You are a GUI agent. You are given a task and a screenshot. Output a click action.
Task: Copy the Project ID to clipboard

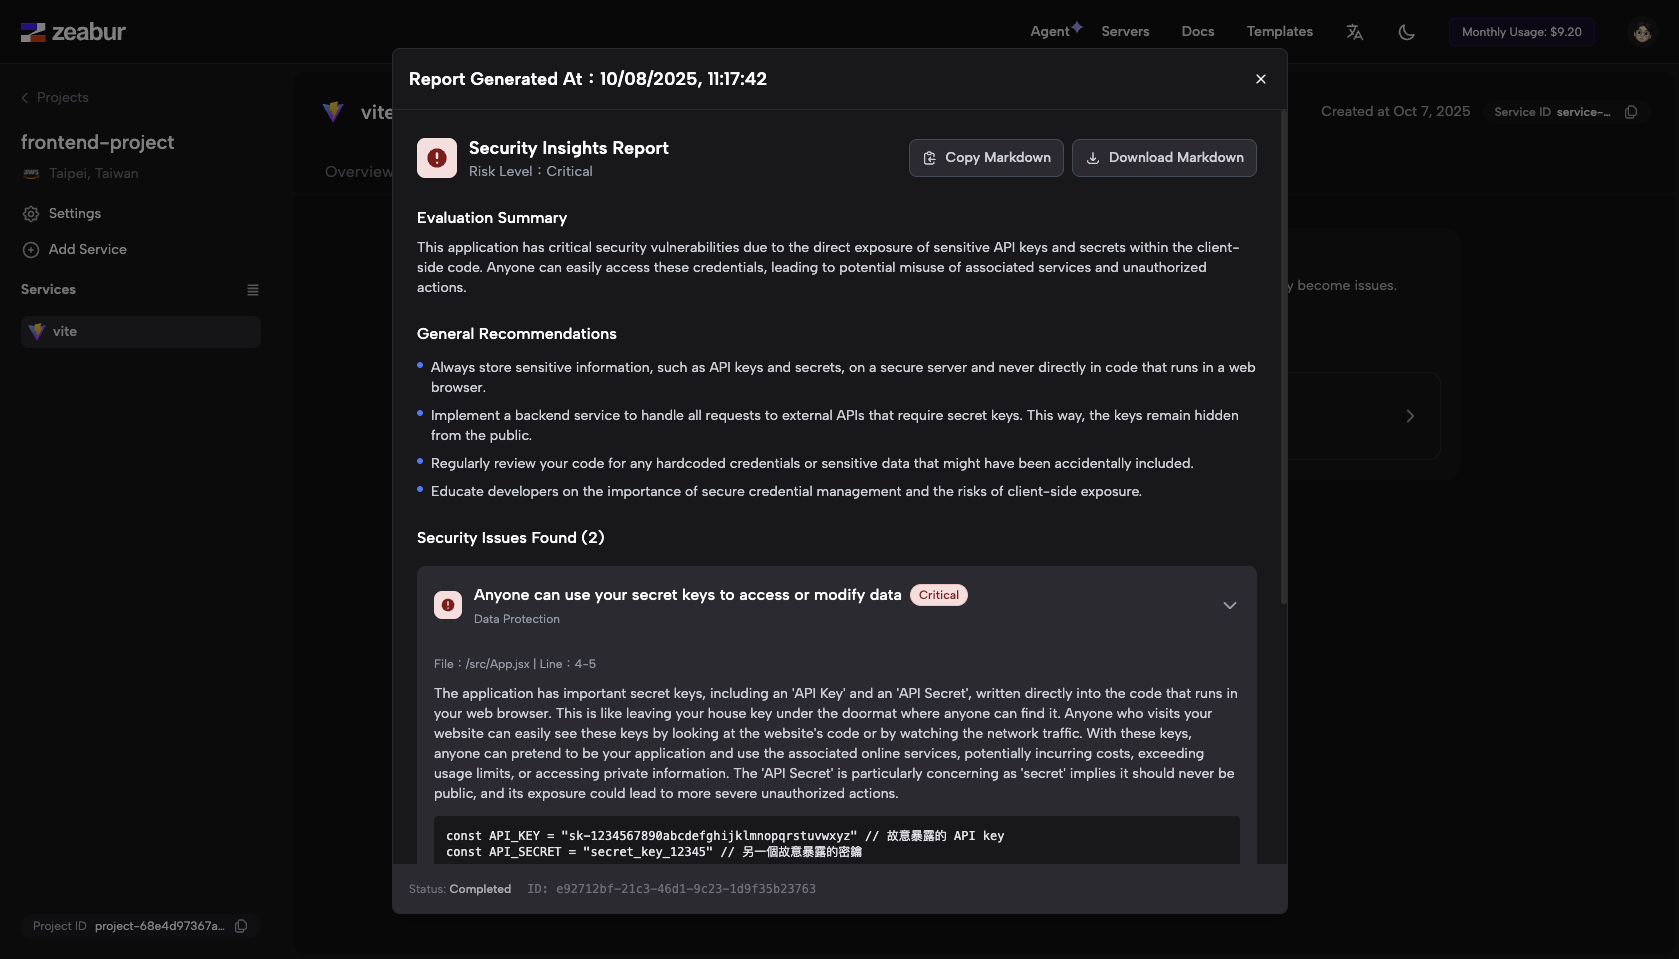(241, 926)
